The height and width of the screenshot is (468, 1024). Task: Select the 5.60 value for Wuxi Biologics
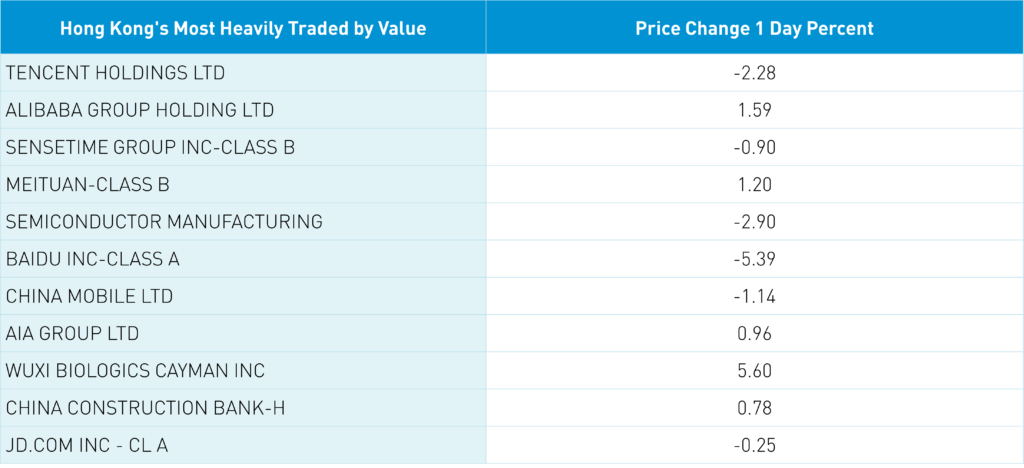coord(755,371)
